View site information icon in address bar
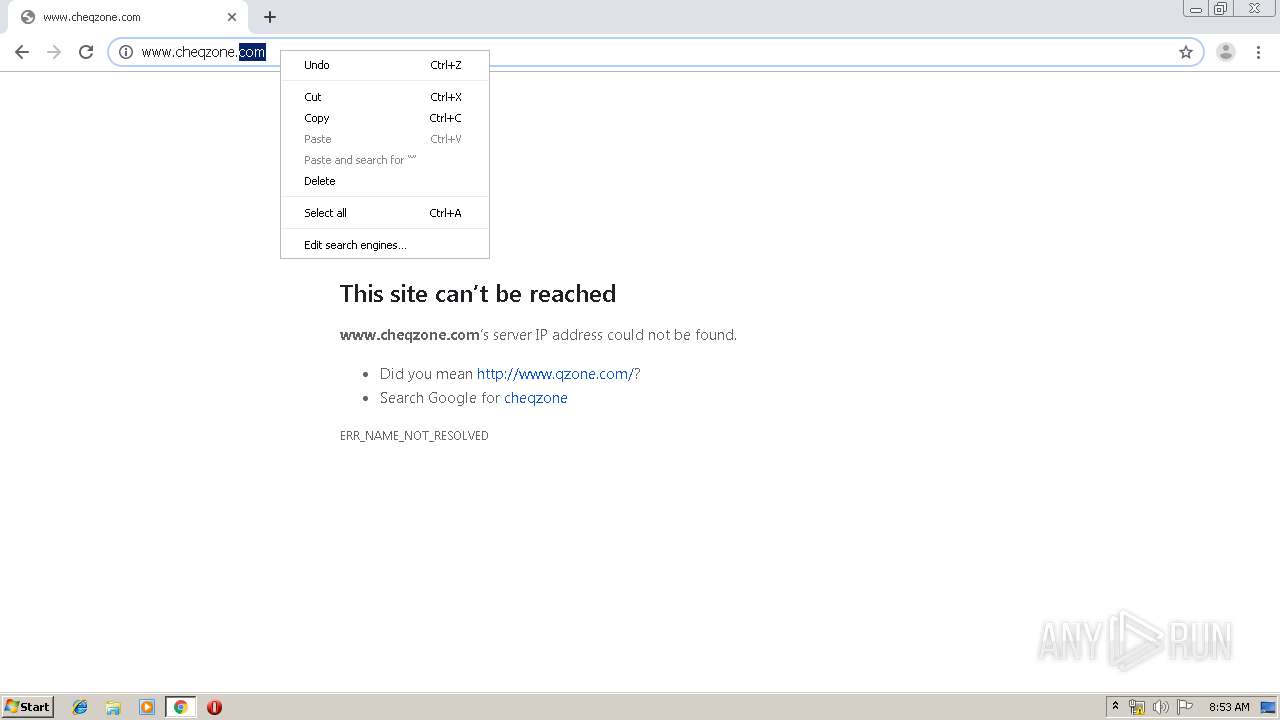This screenshot has width=1280, height=720. (x=126, y=52)
